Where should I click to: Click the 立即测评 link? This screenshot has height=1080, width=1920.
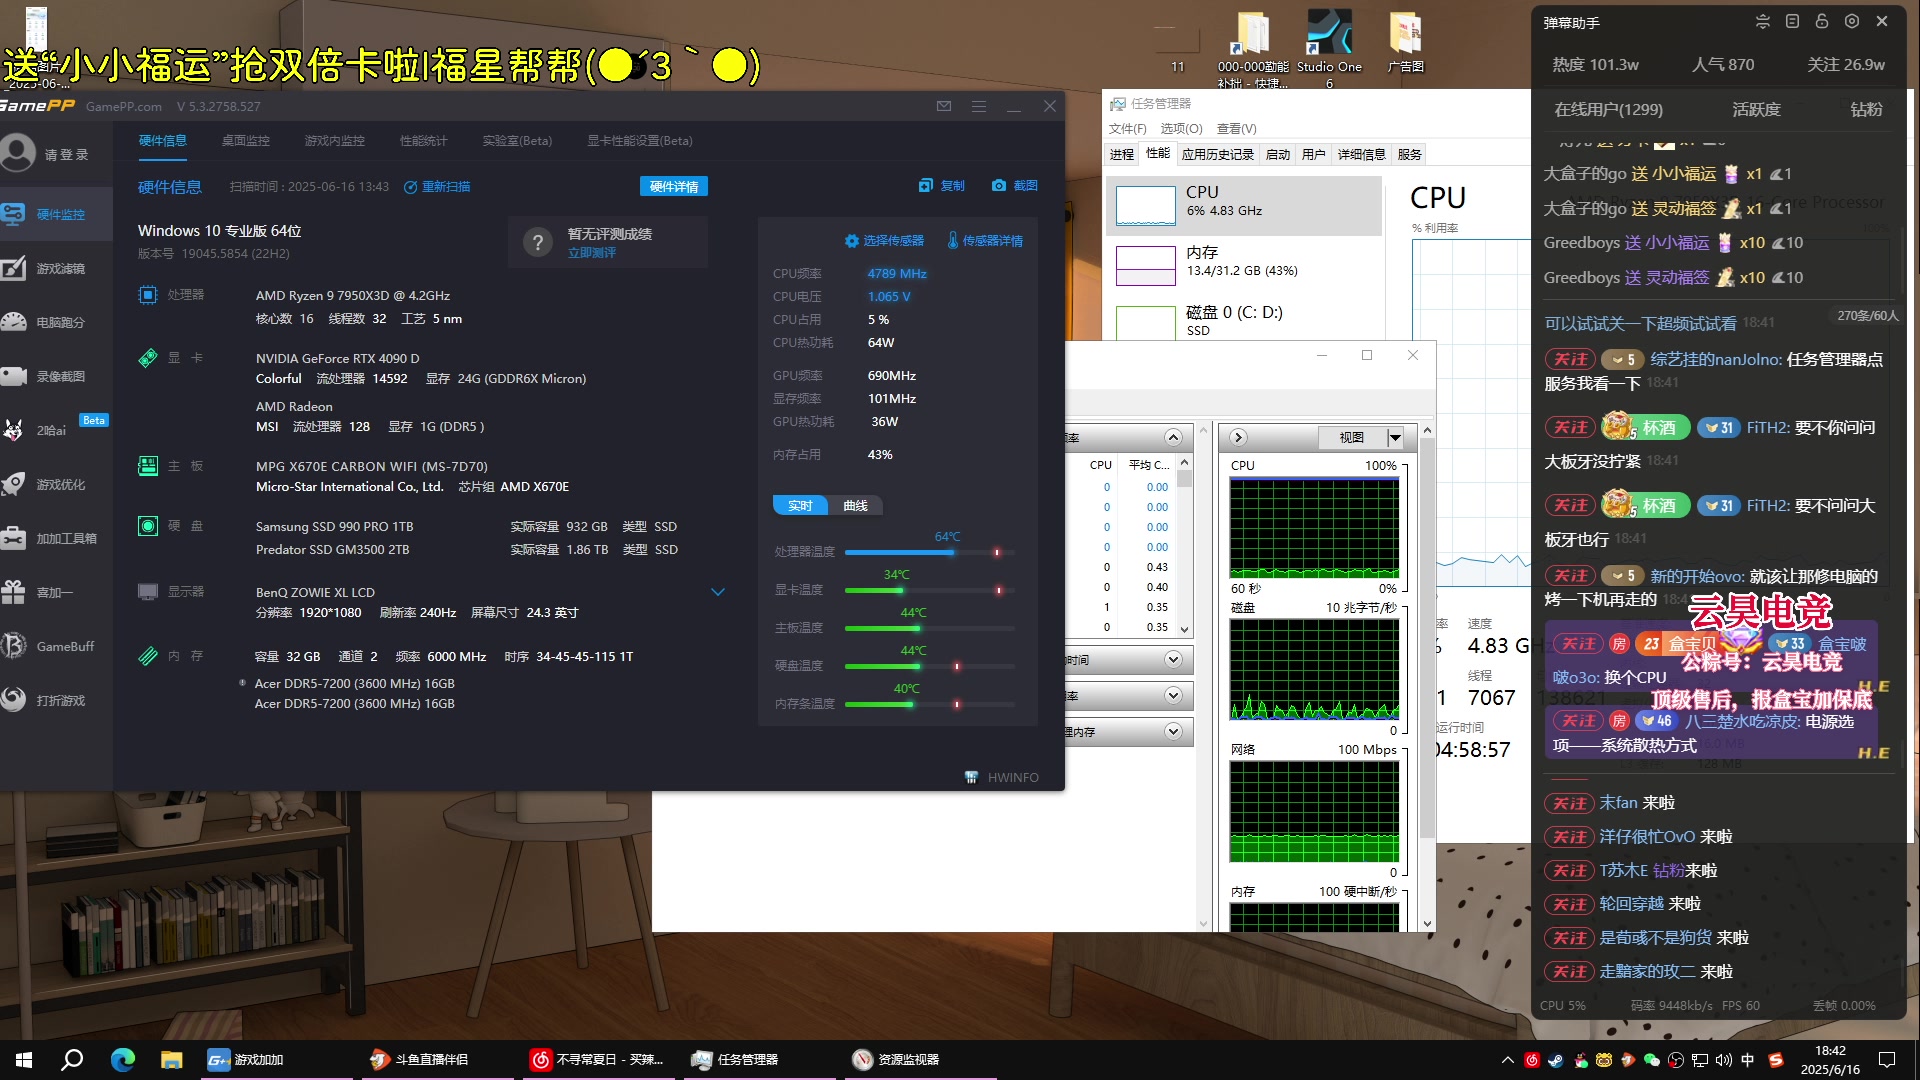tap(592, 253)
